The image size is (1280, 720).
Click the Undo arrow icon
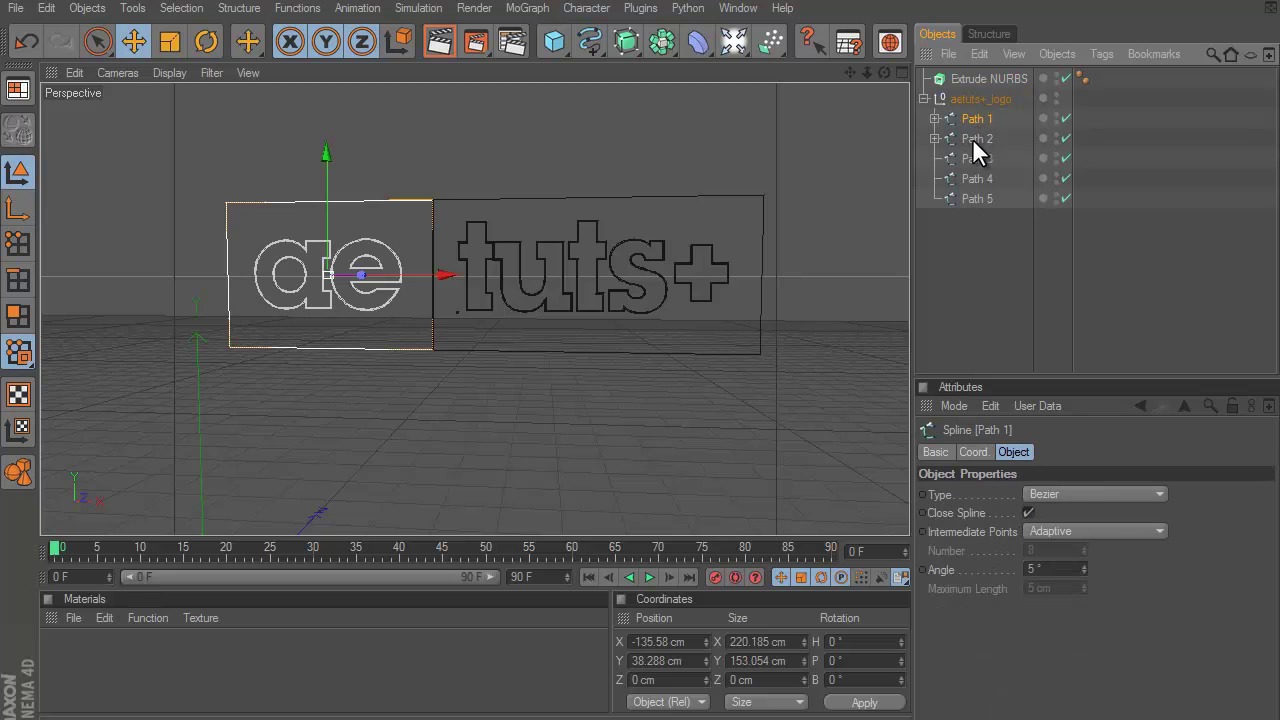coord(27,42)
